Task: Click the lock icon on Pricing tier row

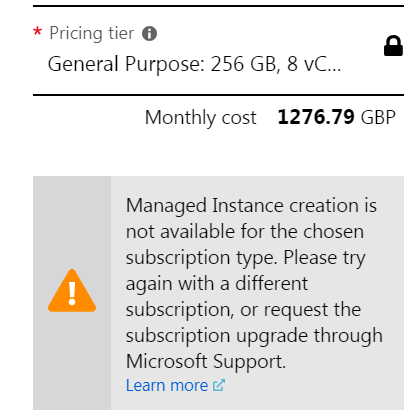Action: coord(393,46)
